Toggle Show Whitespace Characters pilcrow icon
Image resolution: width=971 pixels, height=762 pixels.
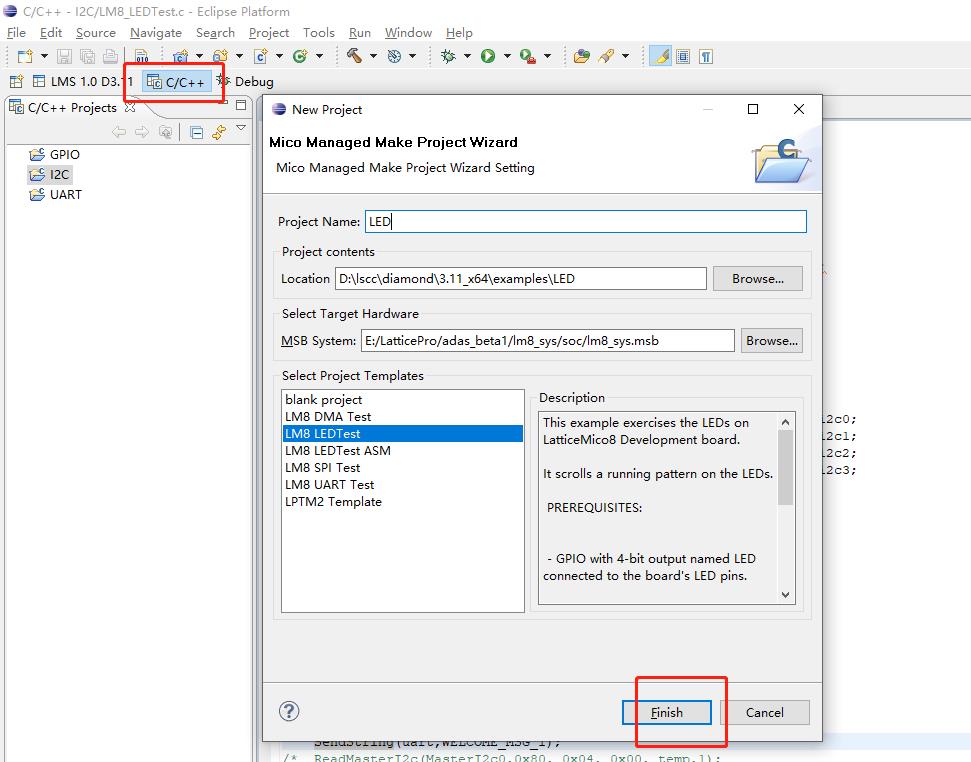pyautogui.click(x=706, y=56)
